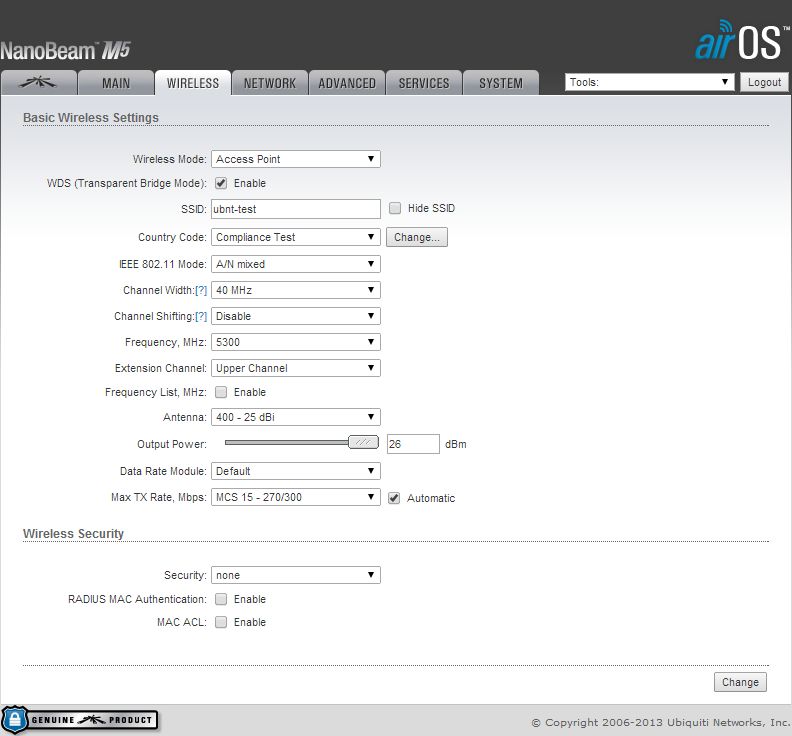Open the ADVANCED tab
This screenshot has height=736, width=792.
[x=347, y=83]
